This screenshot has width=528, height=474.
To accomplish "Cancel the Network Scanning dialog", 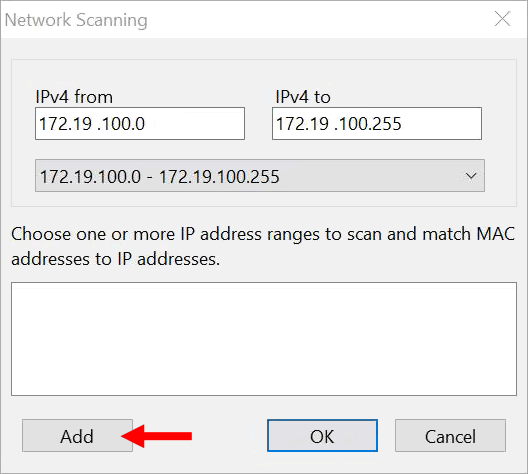I will tap(450, 436).
